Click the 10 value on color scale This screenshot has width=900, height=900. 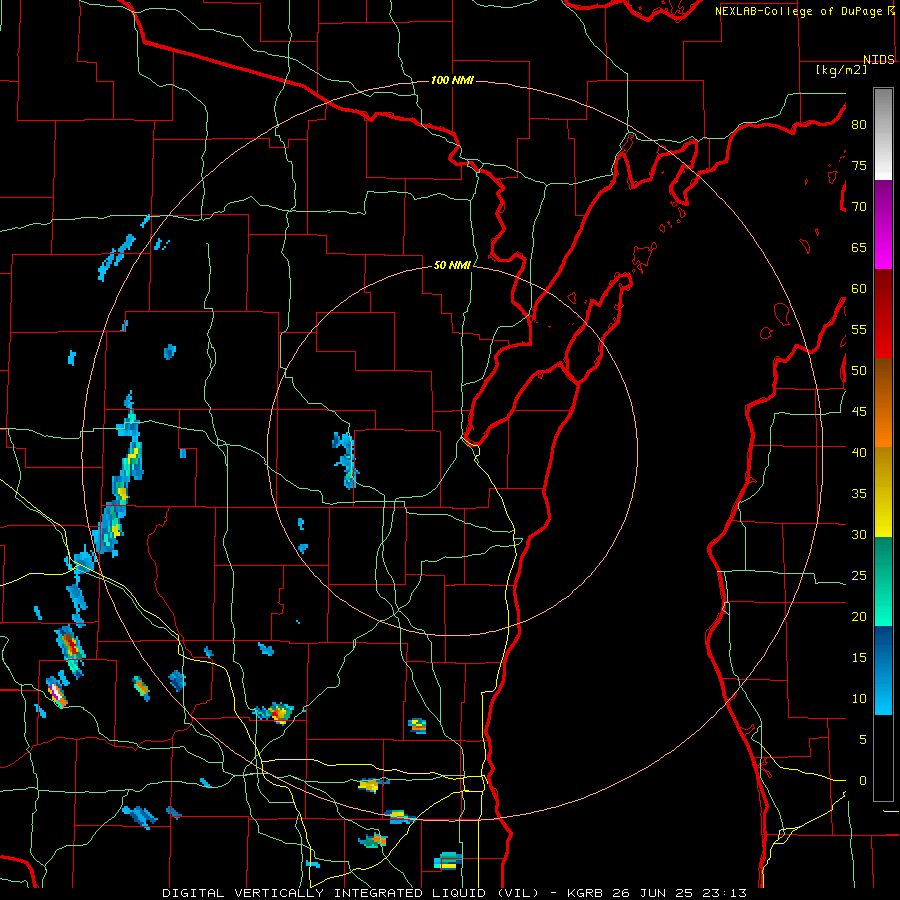pyautogui.click(x=859, y=699)
